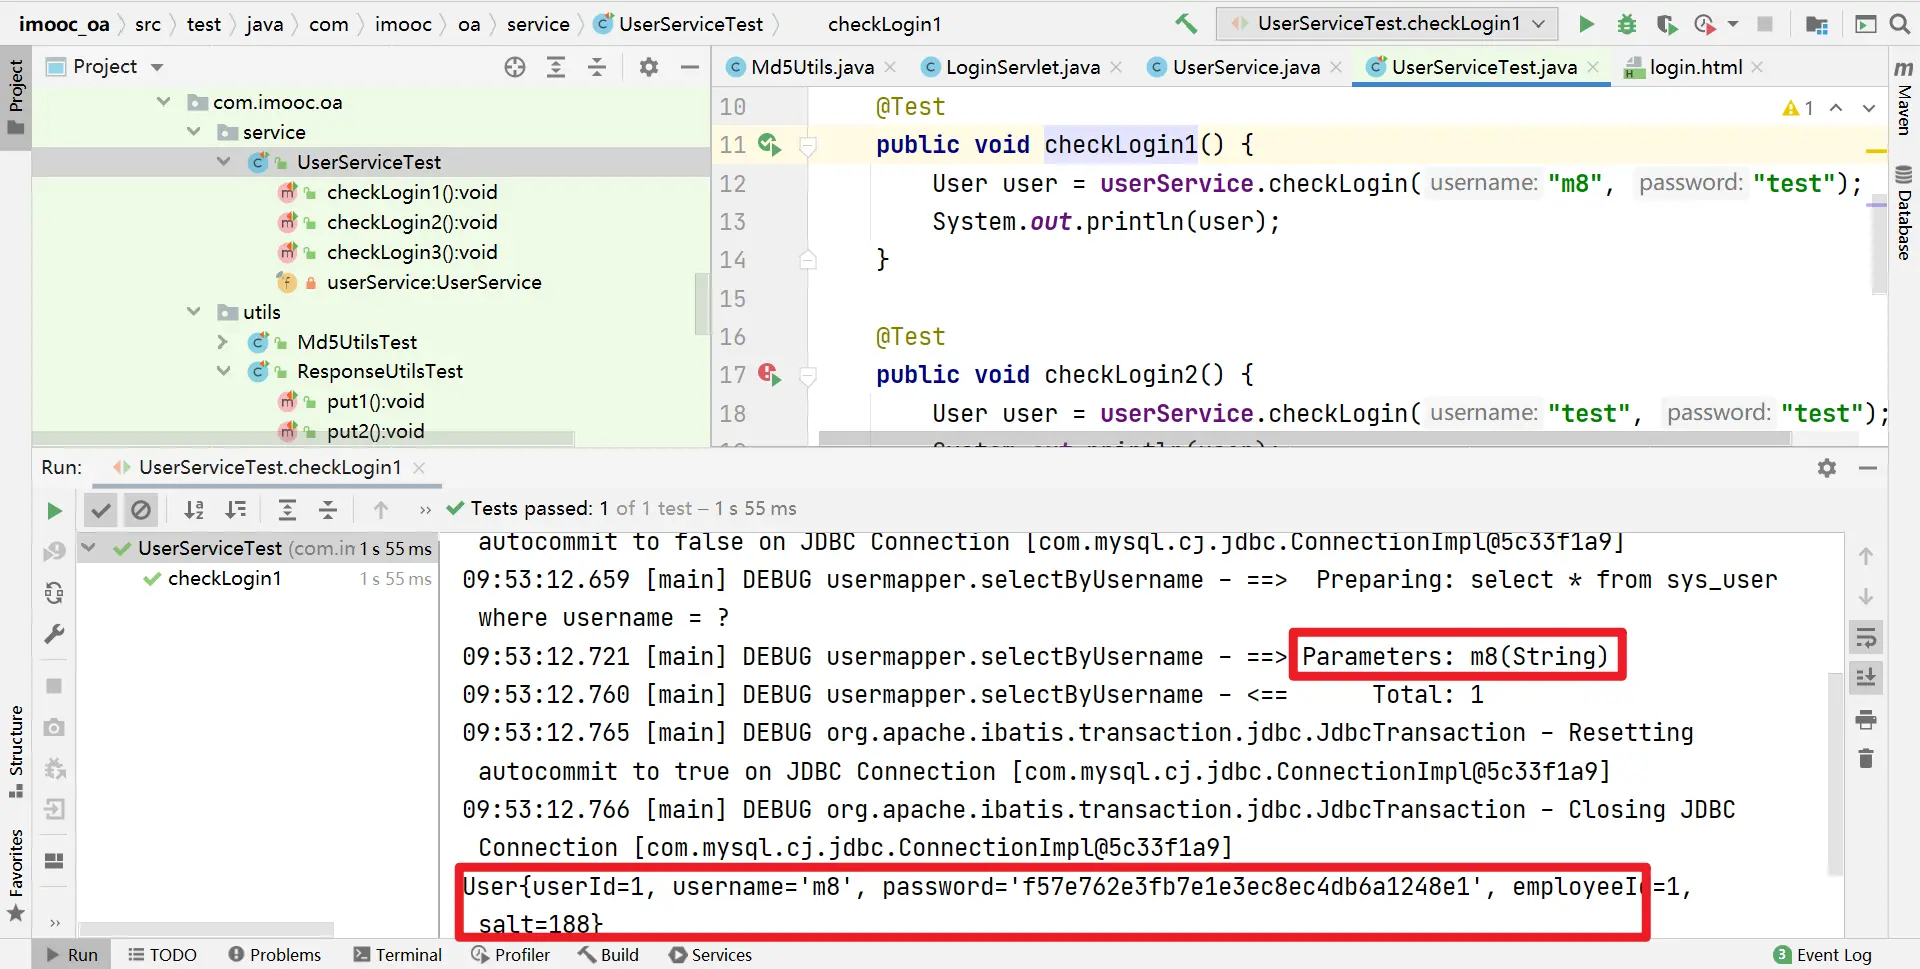Viewport: 1920px width, 969px height.
Task: Click the Build hammer icon in top toolbar
Action: point(1186,24)
